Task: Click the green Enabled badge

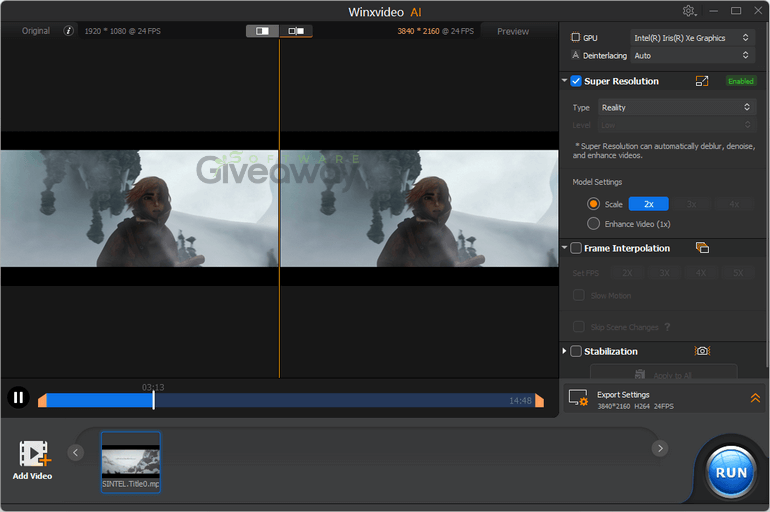Action: tap(741, 81)
